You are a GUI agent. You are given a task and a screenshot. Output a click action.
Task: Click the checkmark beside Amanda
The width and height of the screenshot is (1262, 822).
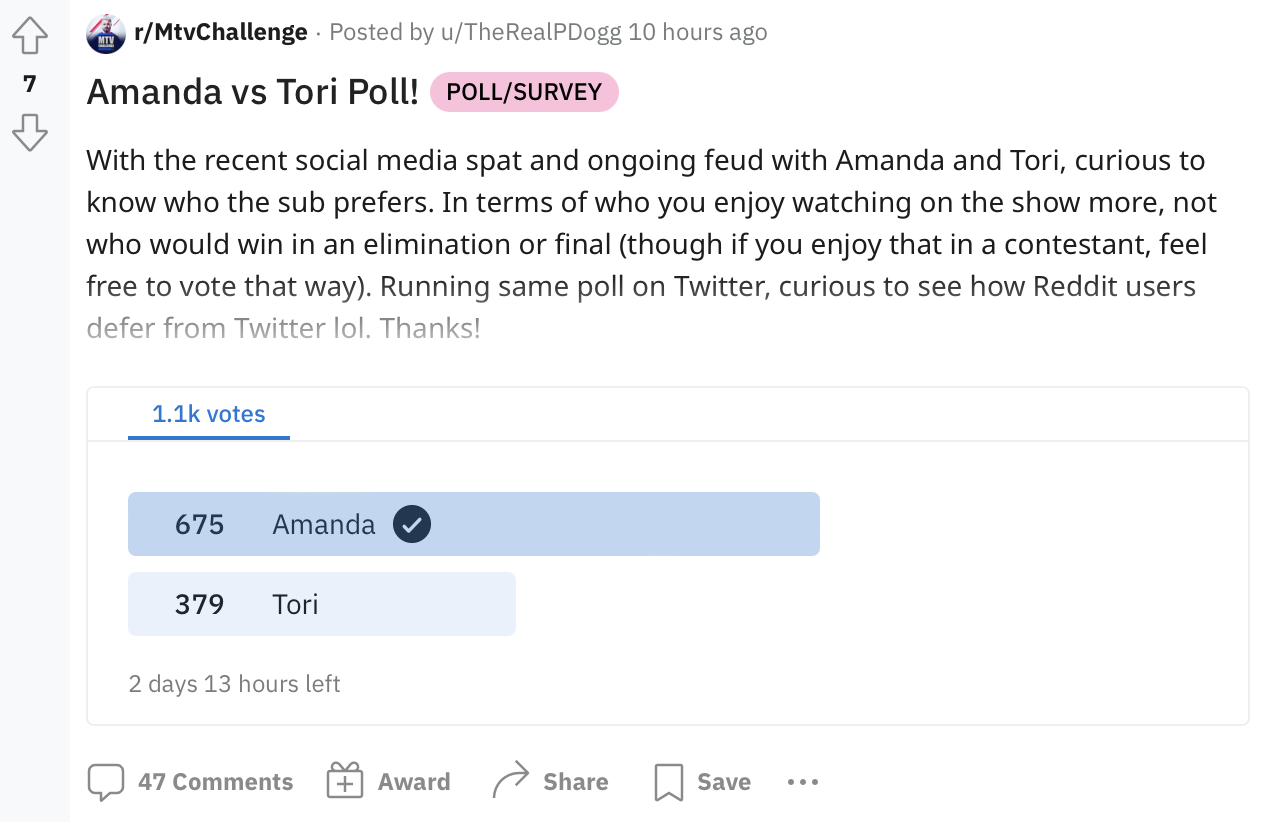pos(412,524)
